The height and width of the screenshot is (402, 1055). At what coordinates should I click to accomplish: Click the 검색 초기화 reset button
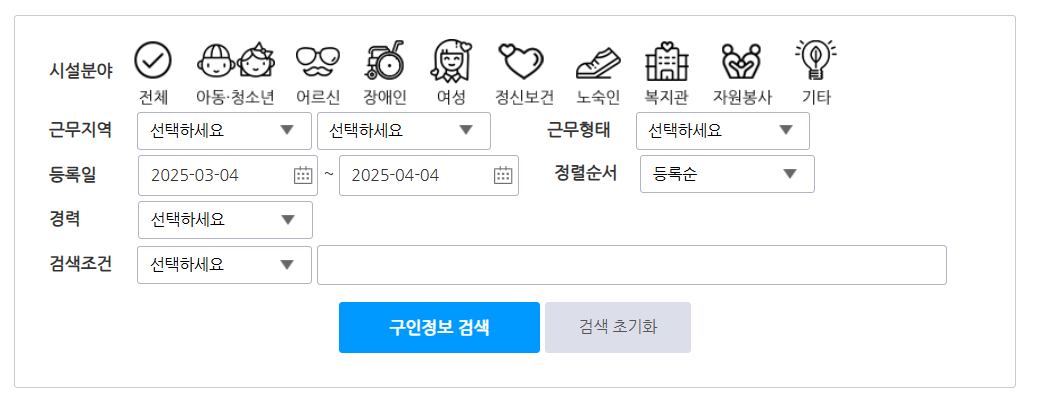tap(618, 327)
